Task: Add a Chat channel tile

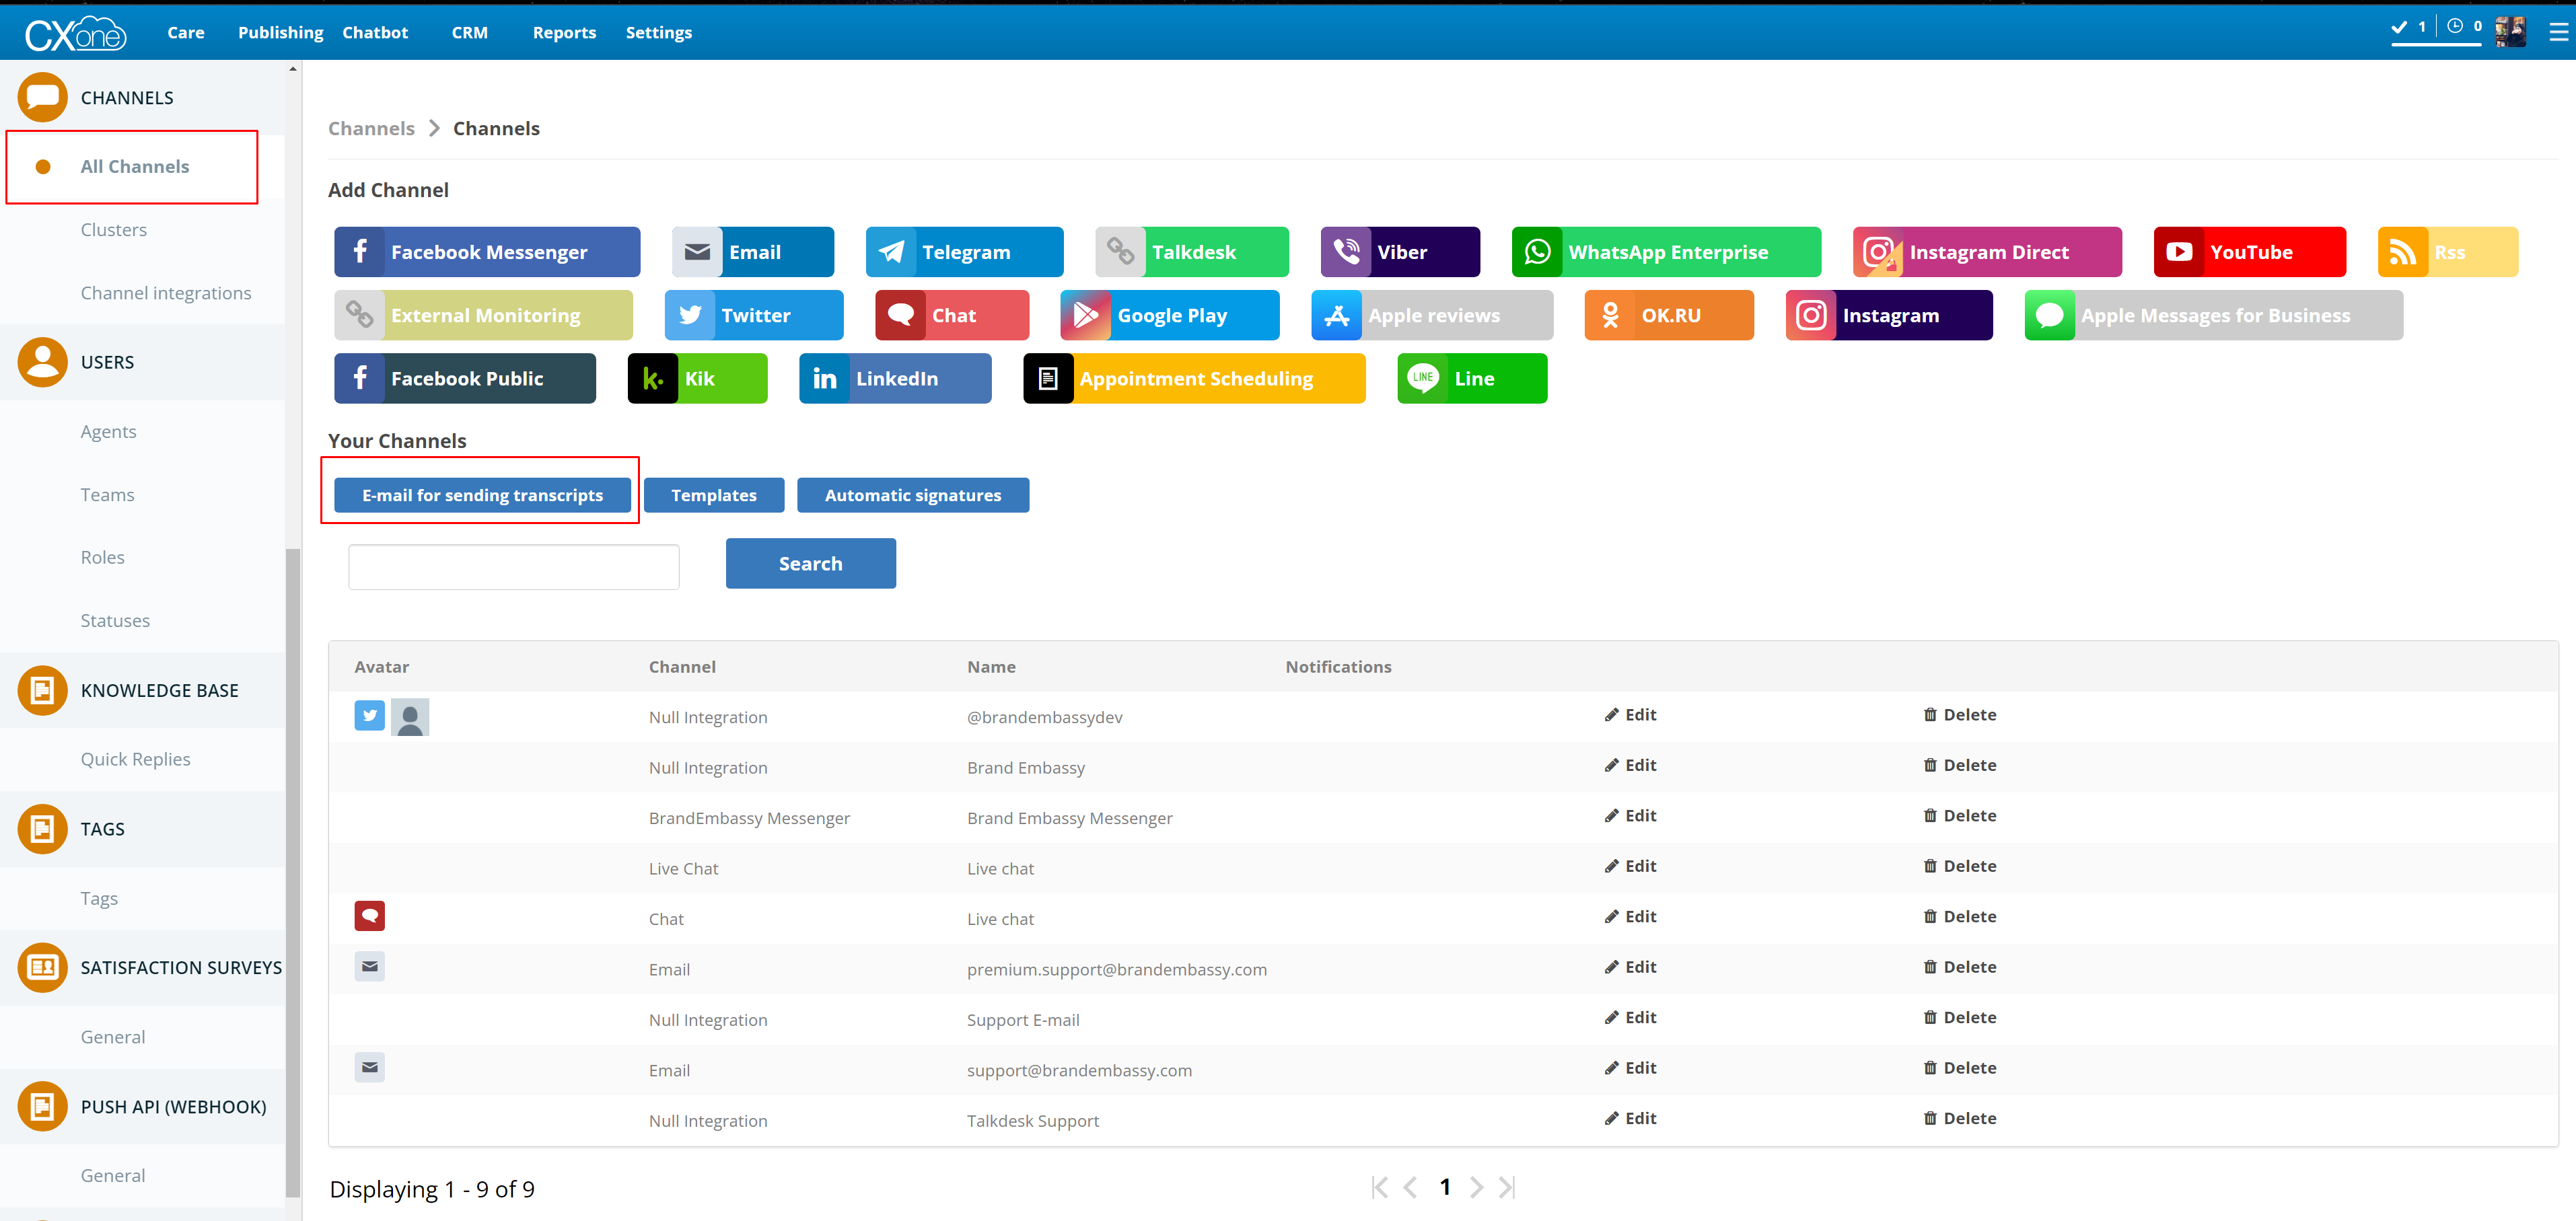Action: [x=952, y=315]
